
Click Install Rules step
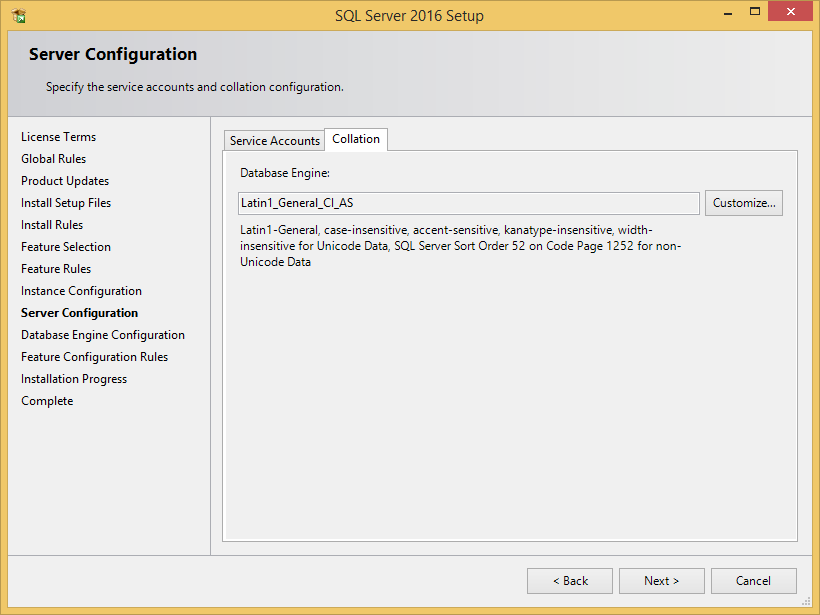pos(52,225)
